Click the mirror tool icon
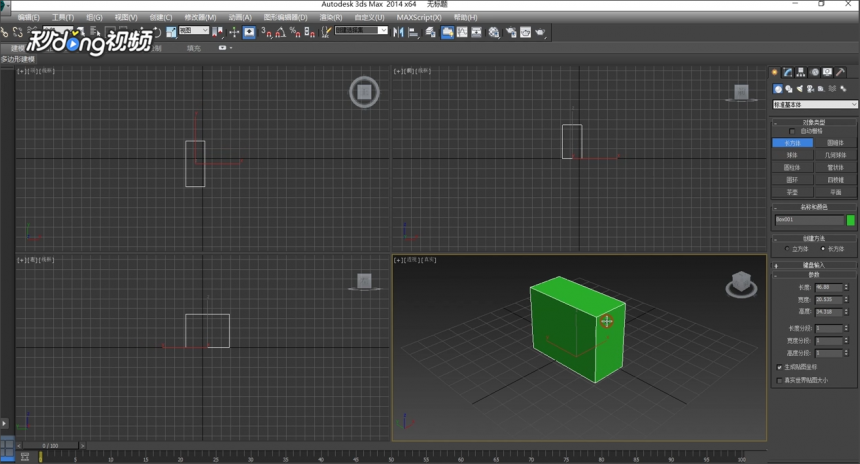The width and height of the screenshot is (860, 464). 399,32
